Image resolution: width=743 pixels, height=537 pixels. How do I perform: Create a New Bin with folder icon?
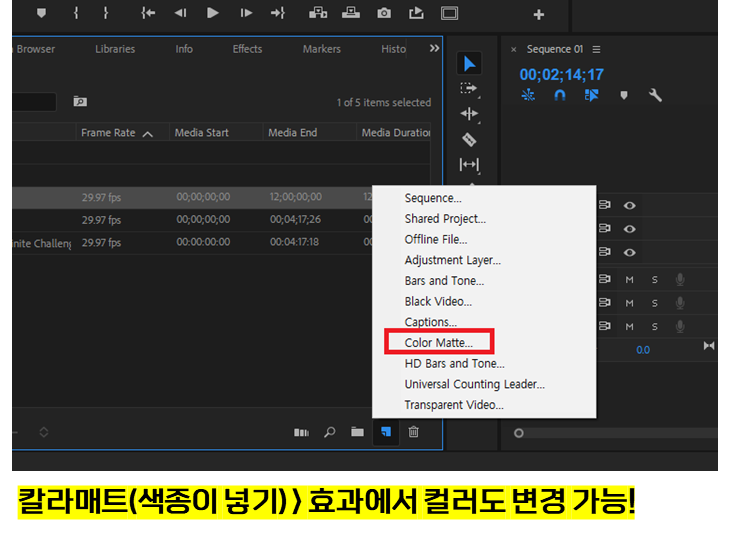pos(357,432)
